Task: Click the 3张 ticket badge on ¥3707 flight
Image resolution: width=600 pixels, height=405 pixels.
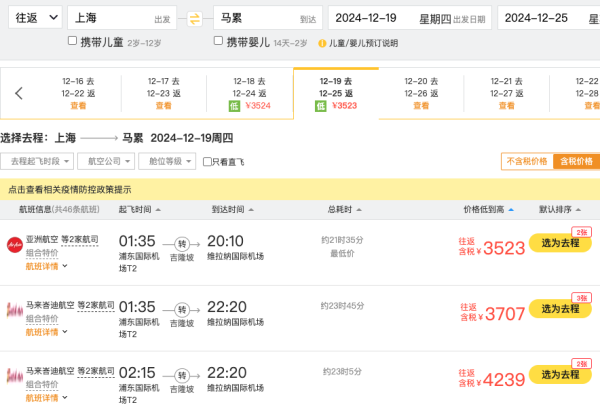Action: pyautogui.click(x=582, y=298)
